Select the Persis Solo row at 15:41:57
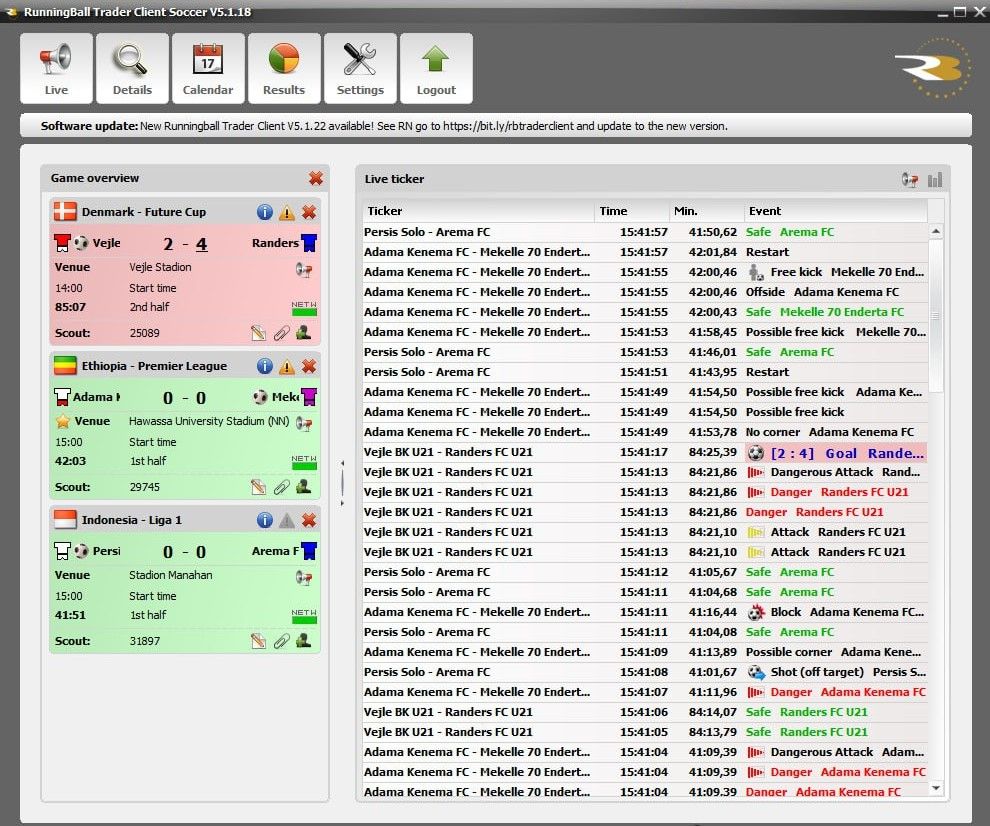 pyautogui.click(x=645, y=232)
